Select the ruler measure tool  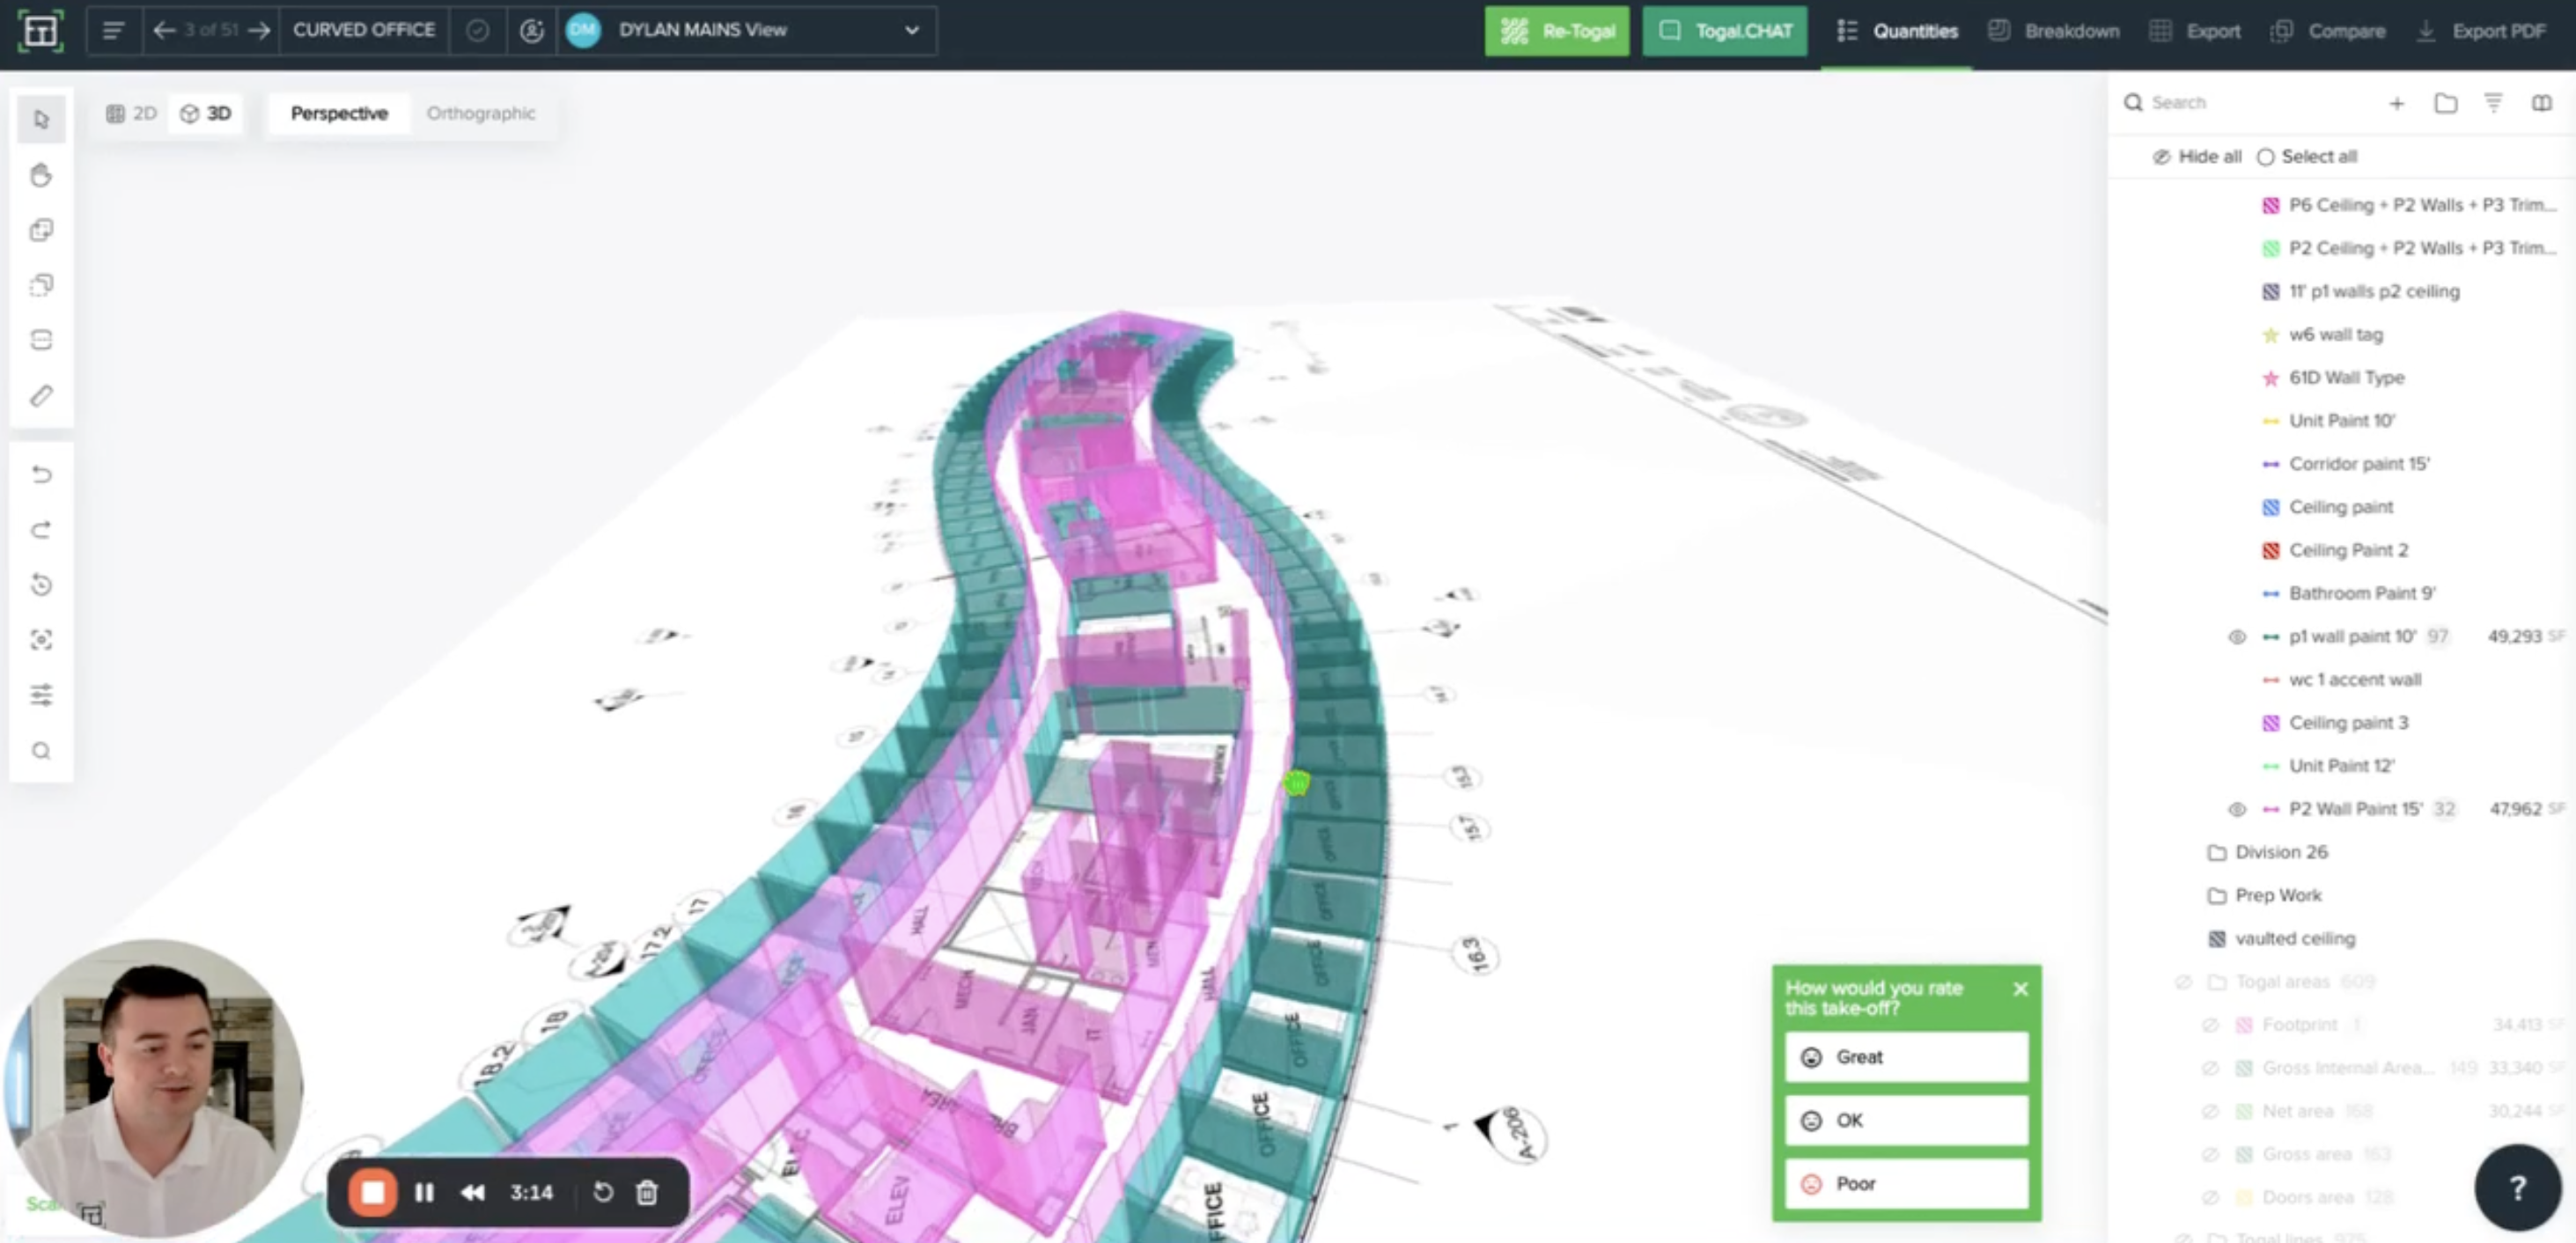click(x=41, y=396)
